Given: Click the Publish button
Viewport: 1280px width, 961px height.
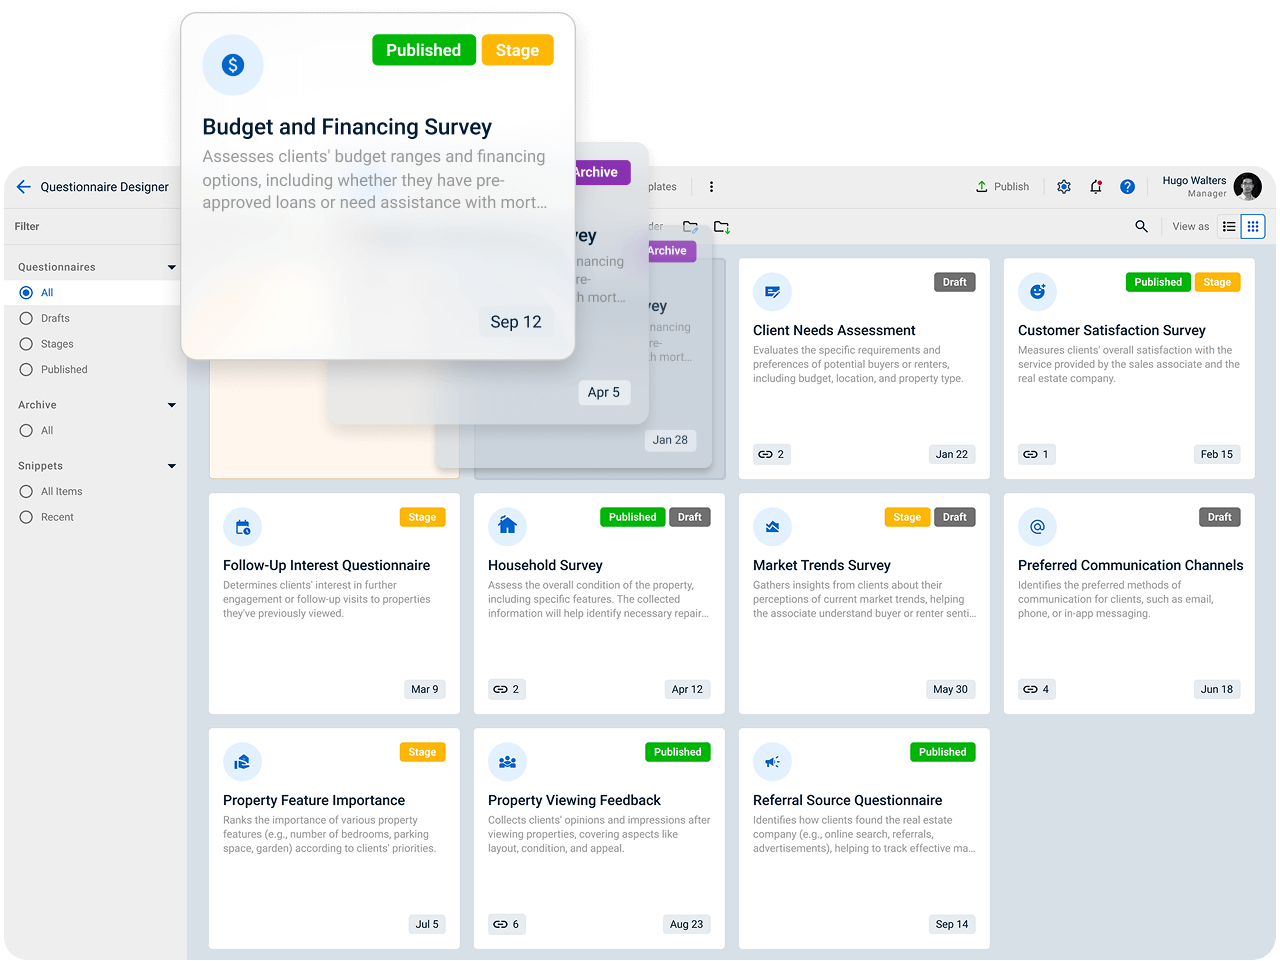Looking at the screenshot, I should (x=1002, y=187).
